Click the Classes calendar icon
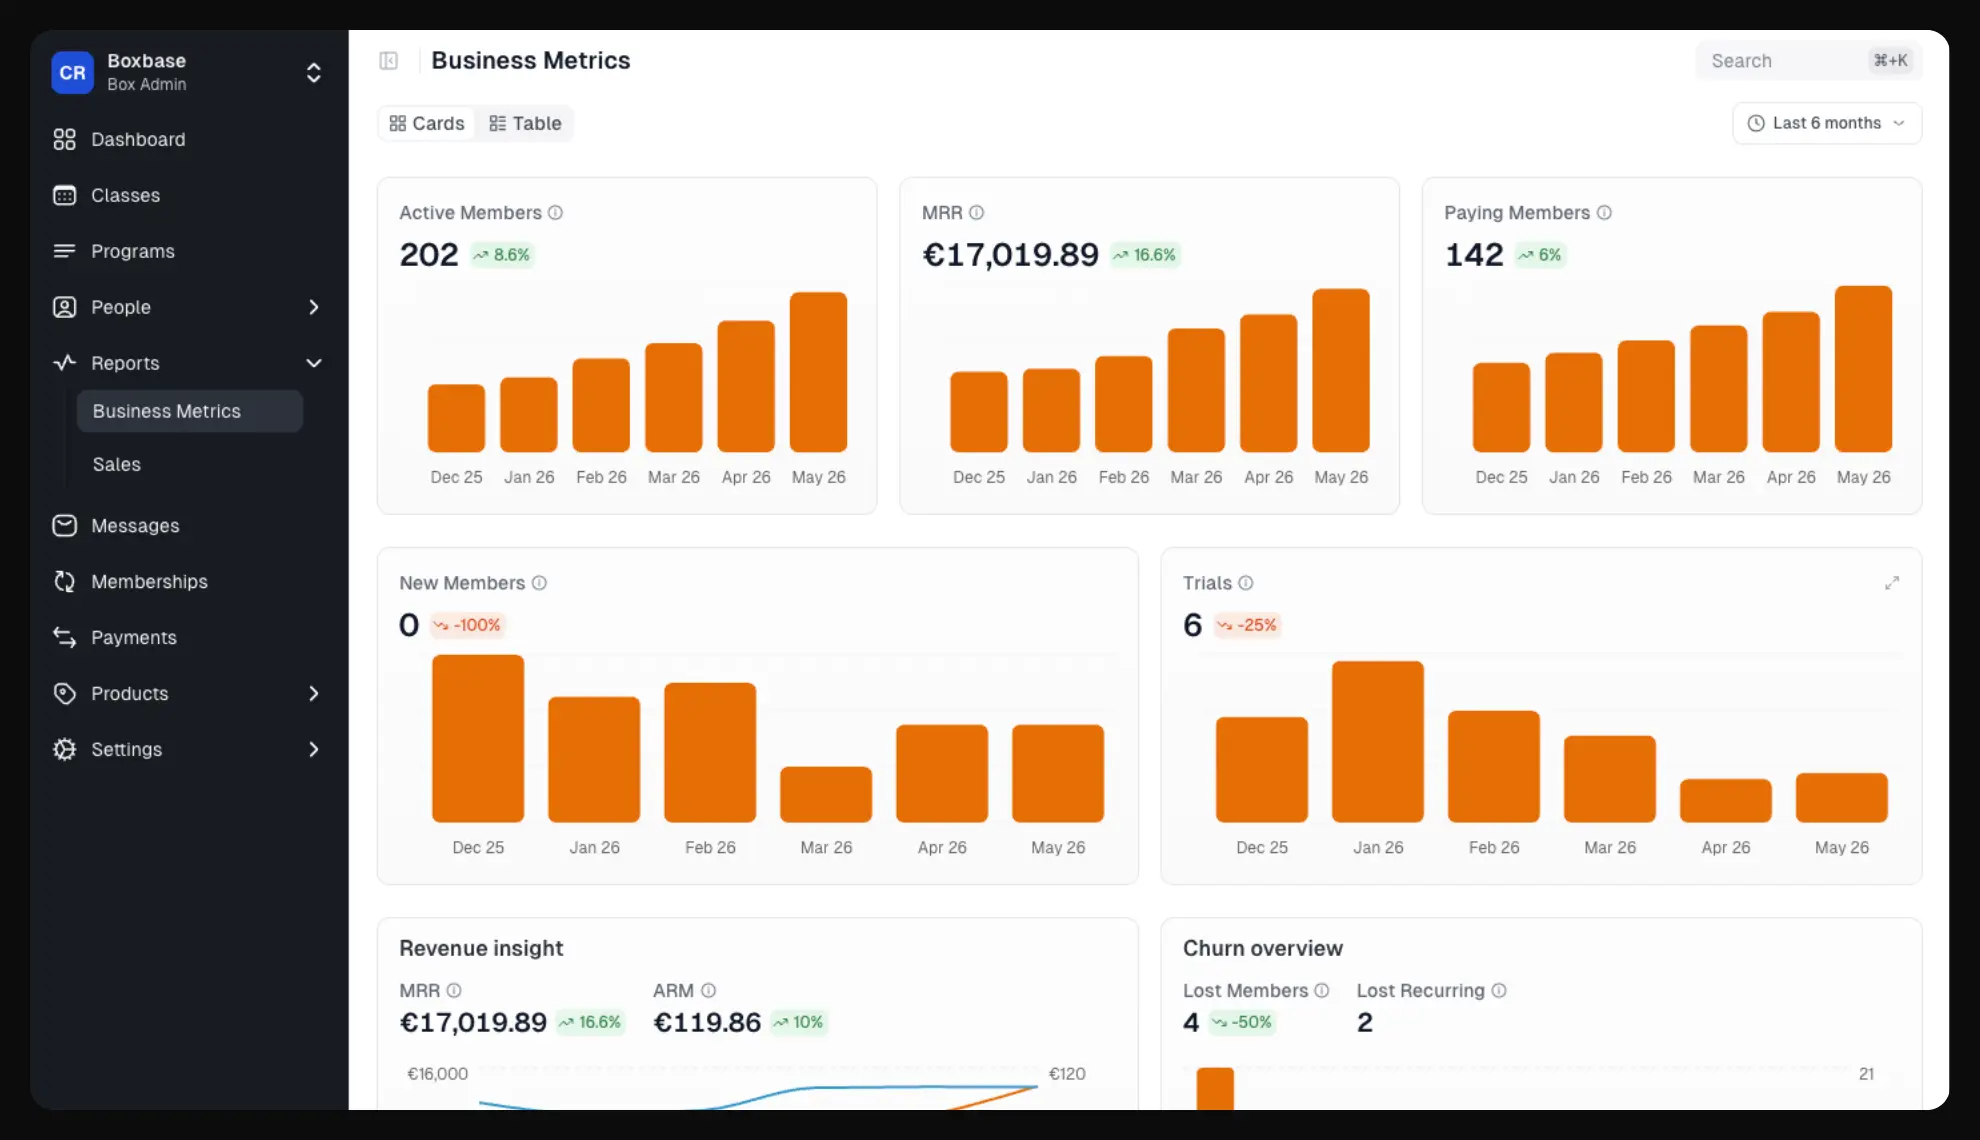Screen dimensions: 1980x1140 coord(64,195)
